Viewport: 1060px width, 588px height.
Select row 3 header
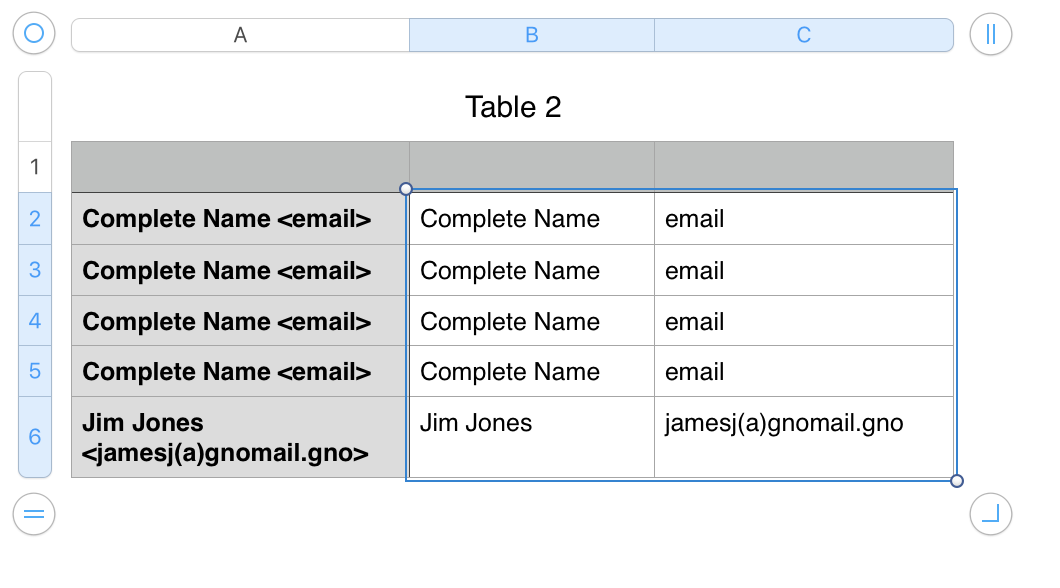(35, 269)
